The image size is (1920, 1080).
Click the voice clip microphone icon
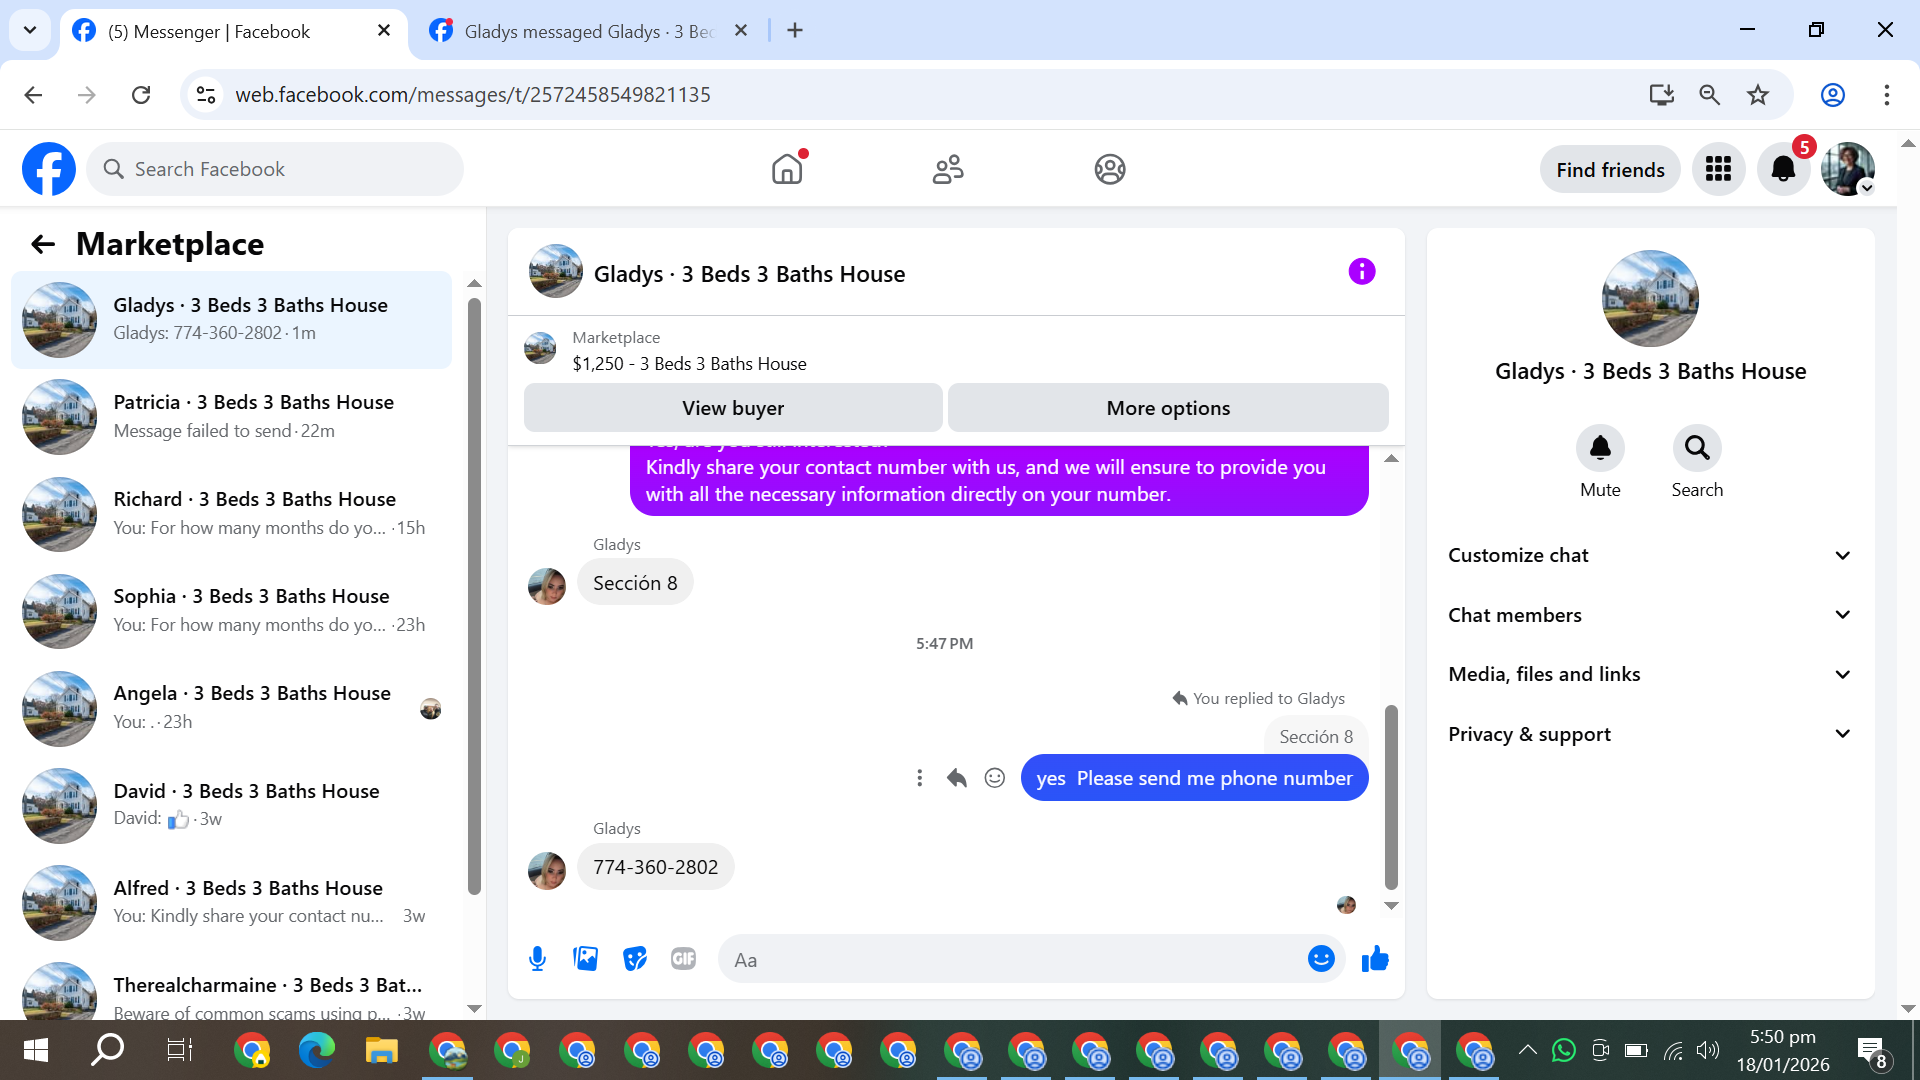coord(537,959)
